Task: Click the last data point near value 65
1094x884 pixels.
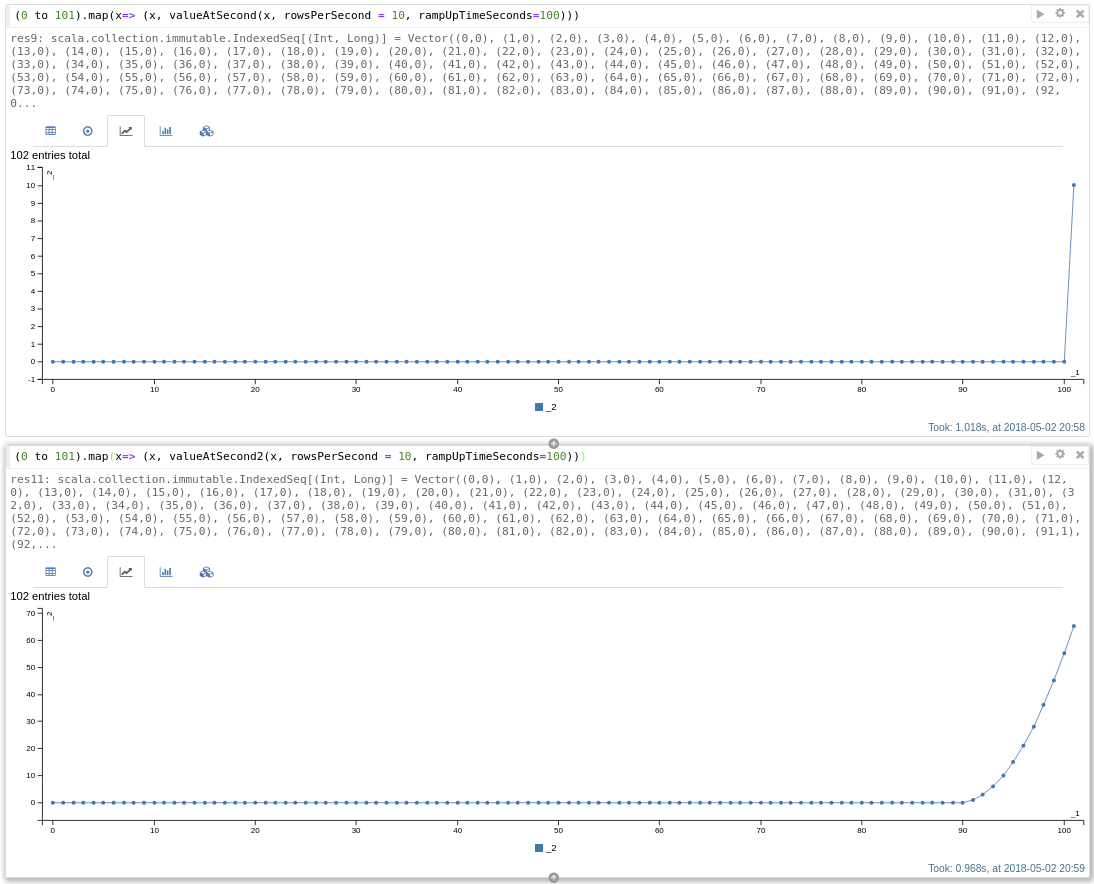Action: coord(1074,626)
